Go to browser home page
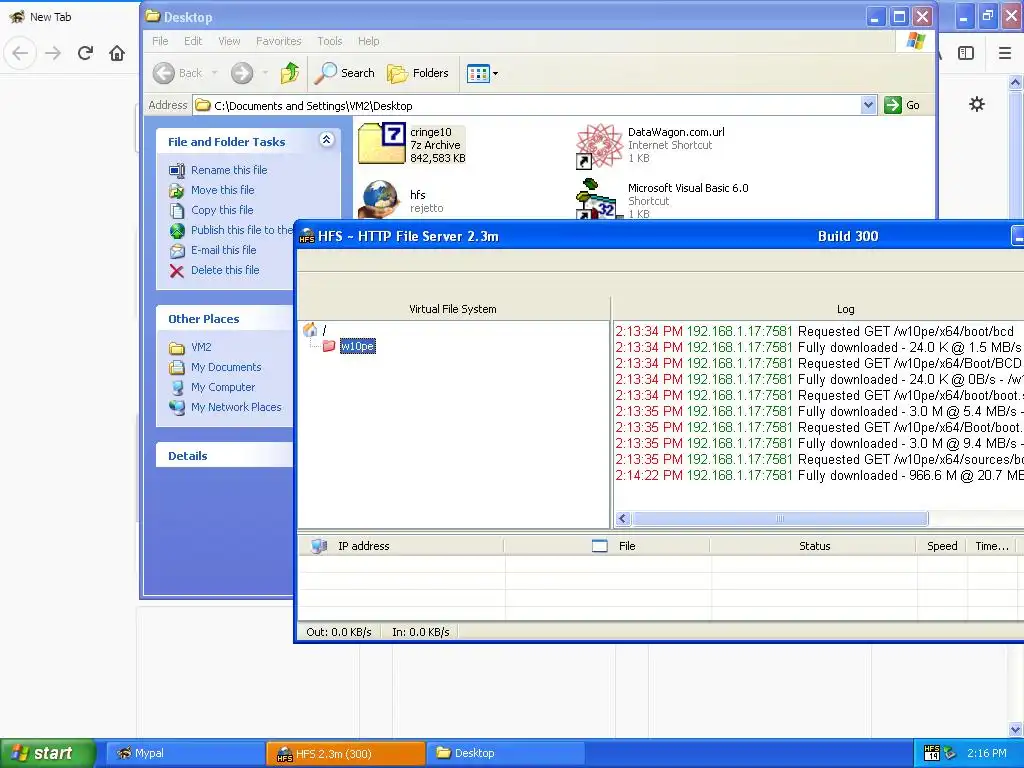The image size is (1024, 768). 117,53
